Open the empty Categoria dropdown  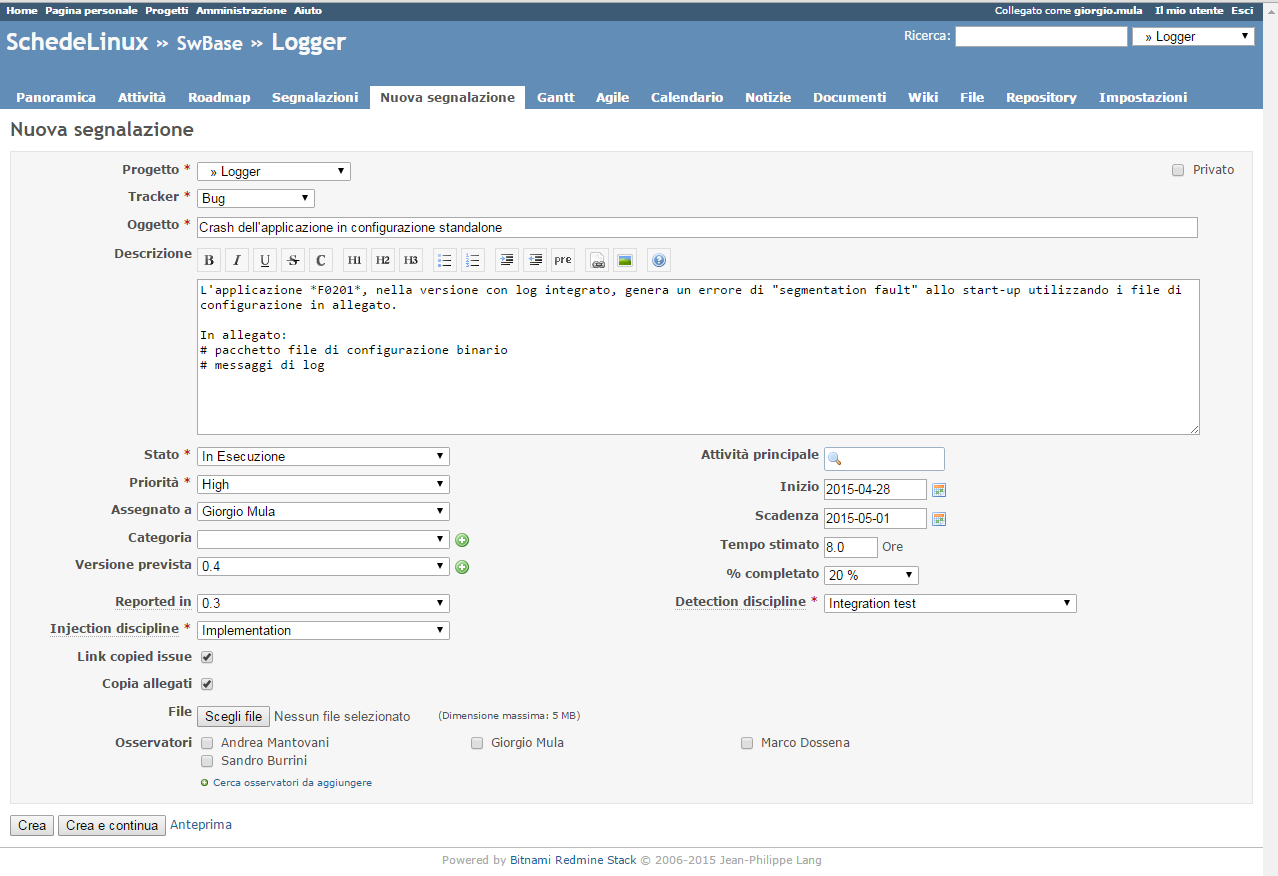[323, 539]
